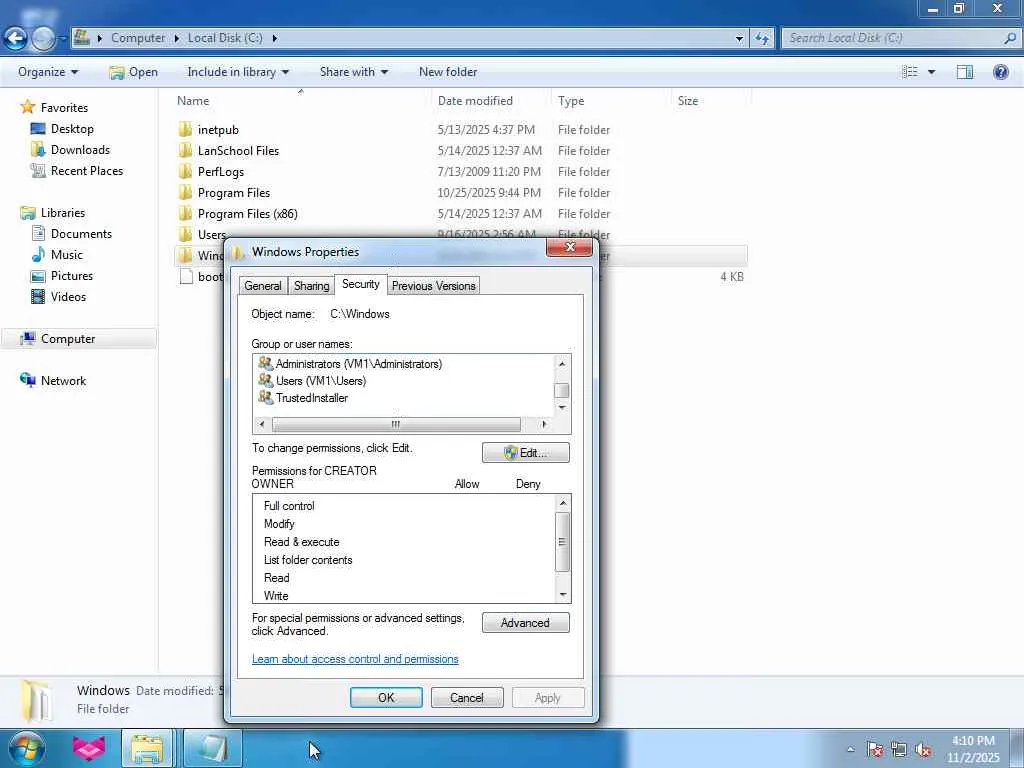Image resolution: width=1024 pixels, height=768 pixels.
Task: Go to Desktop in Favorites
Action: (72, 129)
